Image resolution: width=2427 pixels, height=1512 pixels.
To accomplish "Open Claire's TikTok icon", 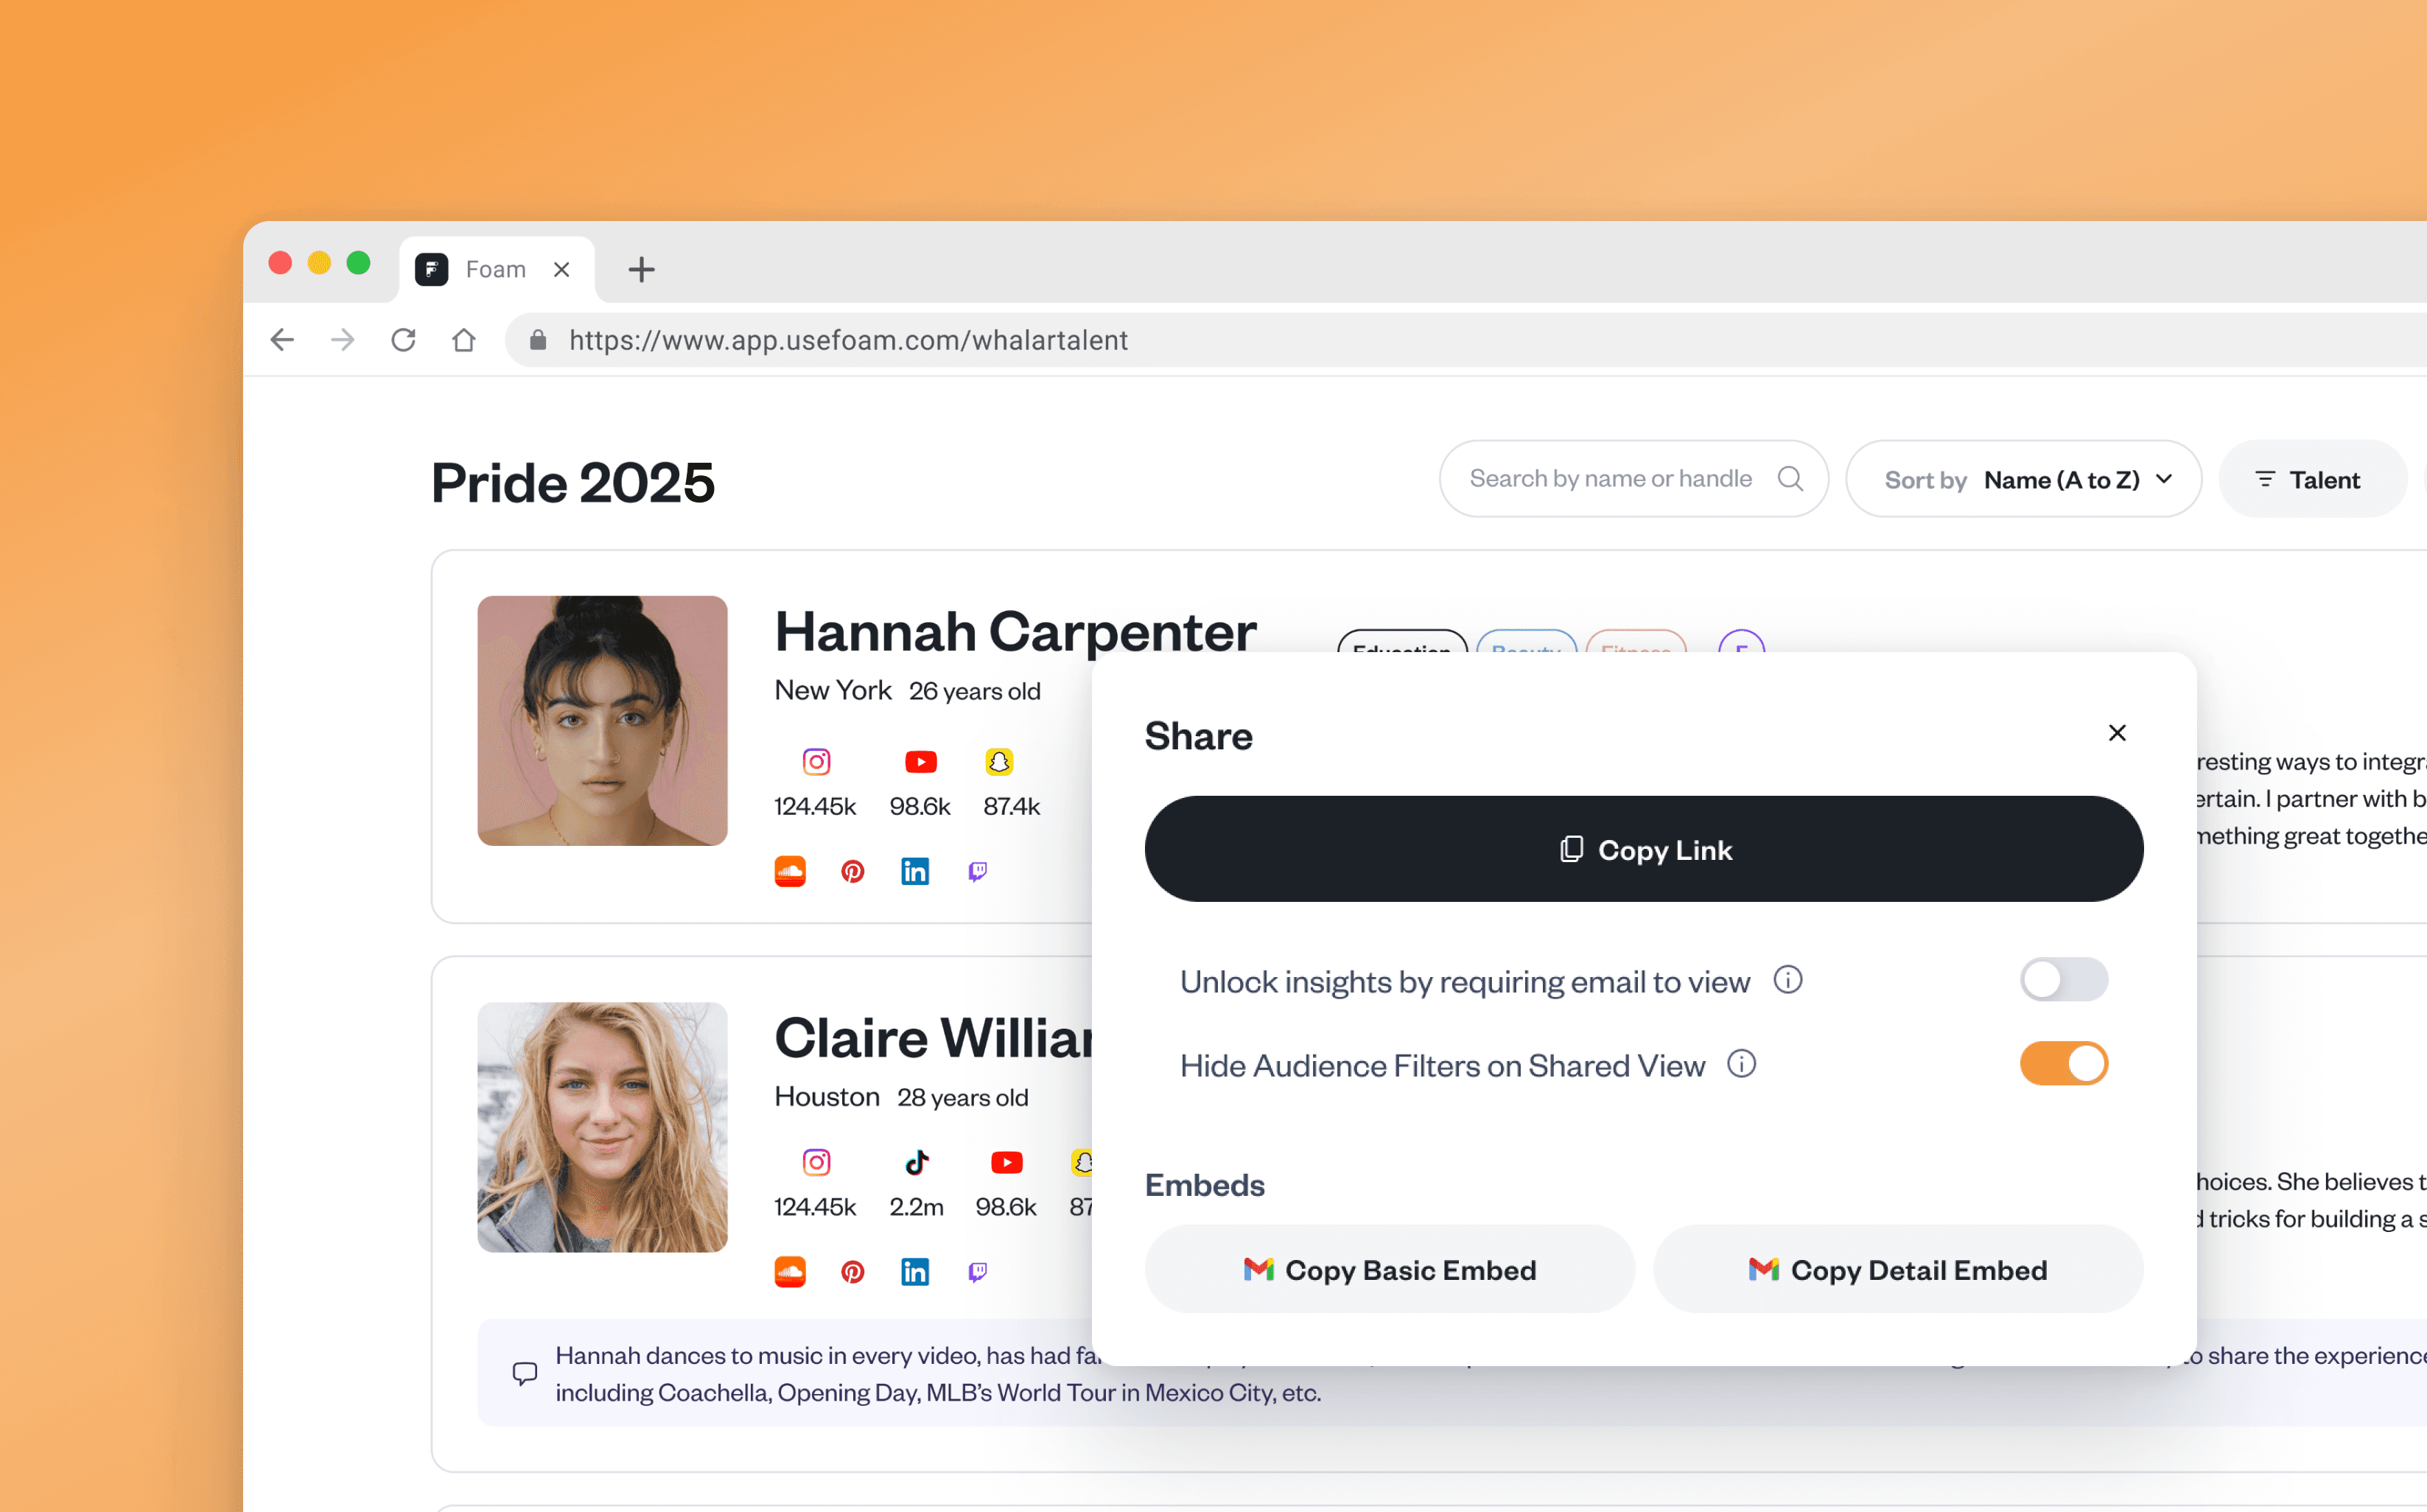I will [916, 1162].
